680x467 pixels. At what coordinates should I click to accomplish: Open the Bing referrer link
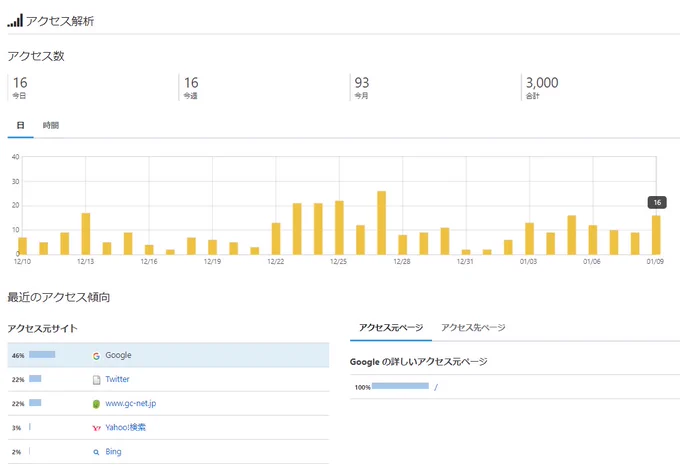[113, 451]
